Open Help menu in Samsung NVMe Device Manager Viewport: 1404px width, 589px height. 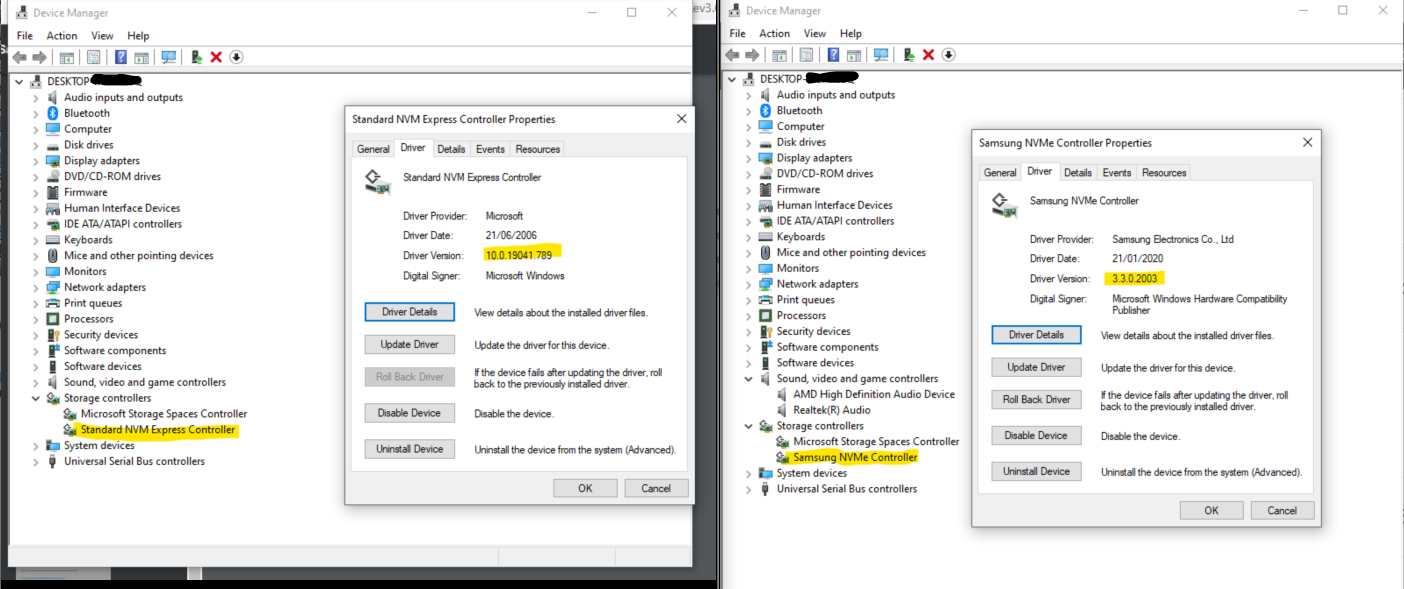851,34
